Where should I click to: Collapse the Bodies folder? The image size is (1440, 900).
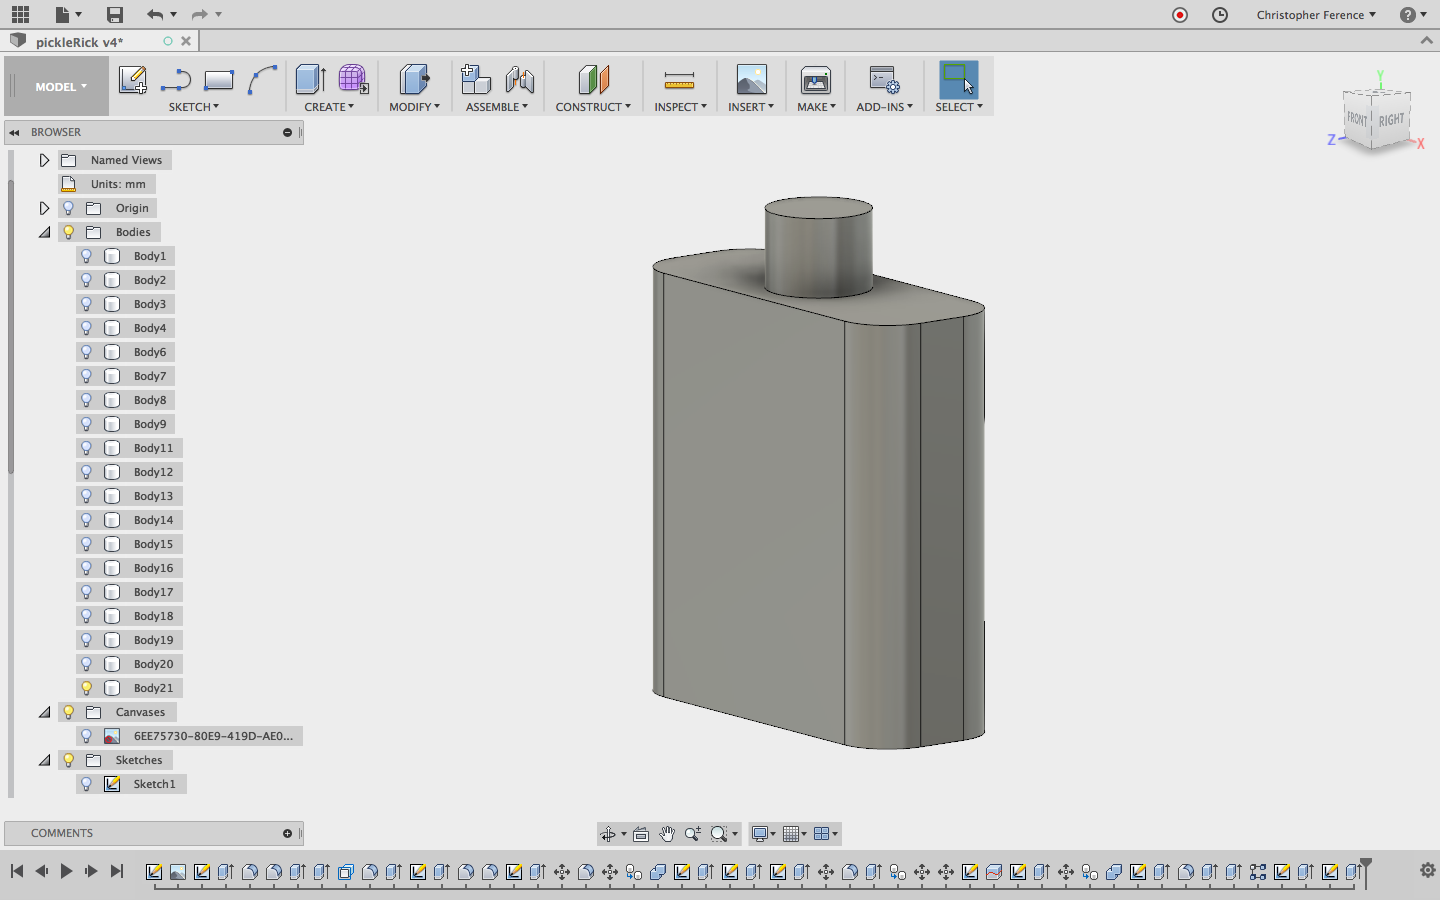pos(44,232)
